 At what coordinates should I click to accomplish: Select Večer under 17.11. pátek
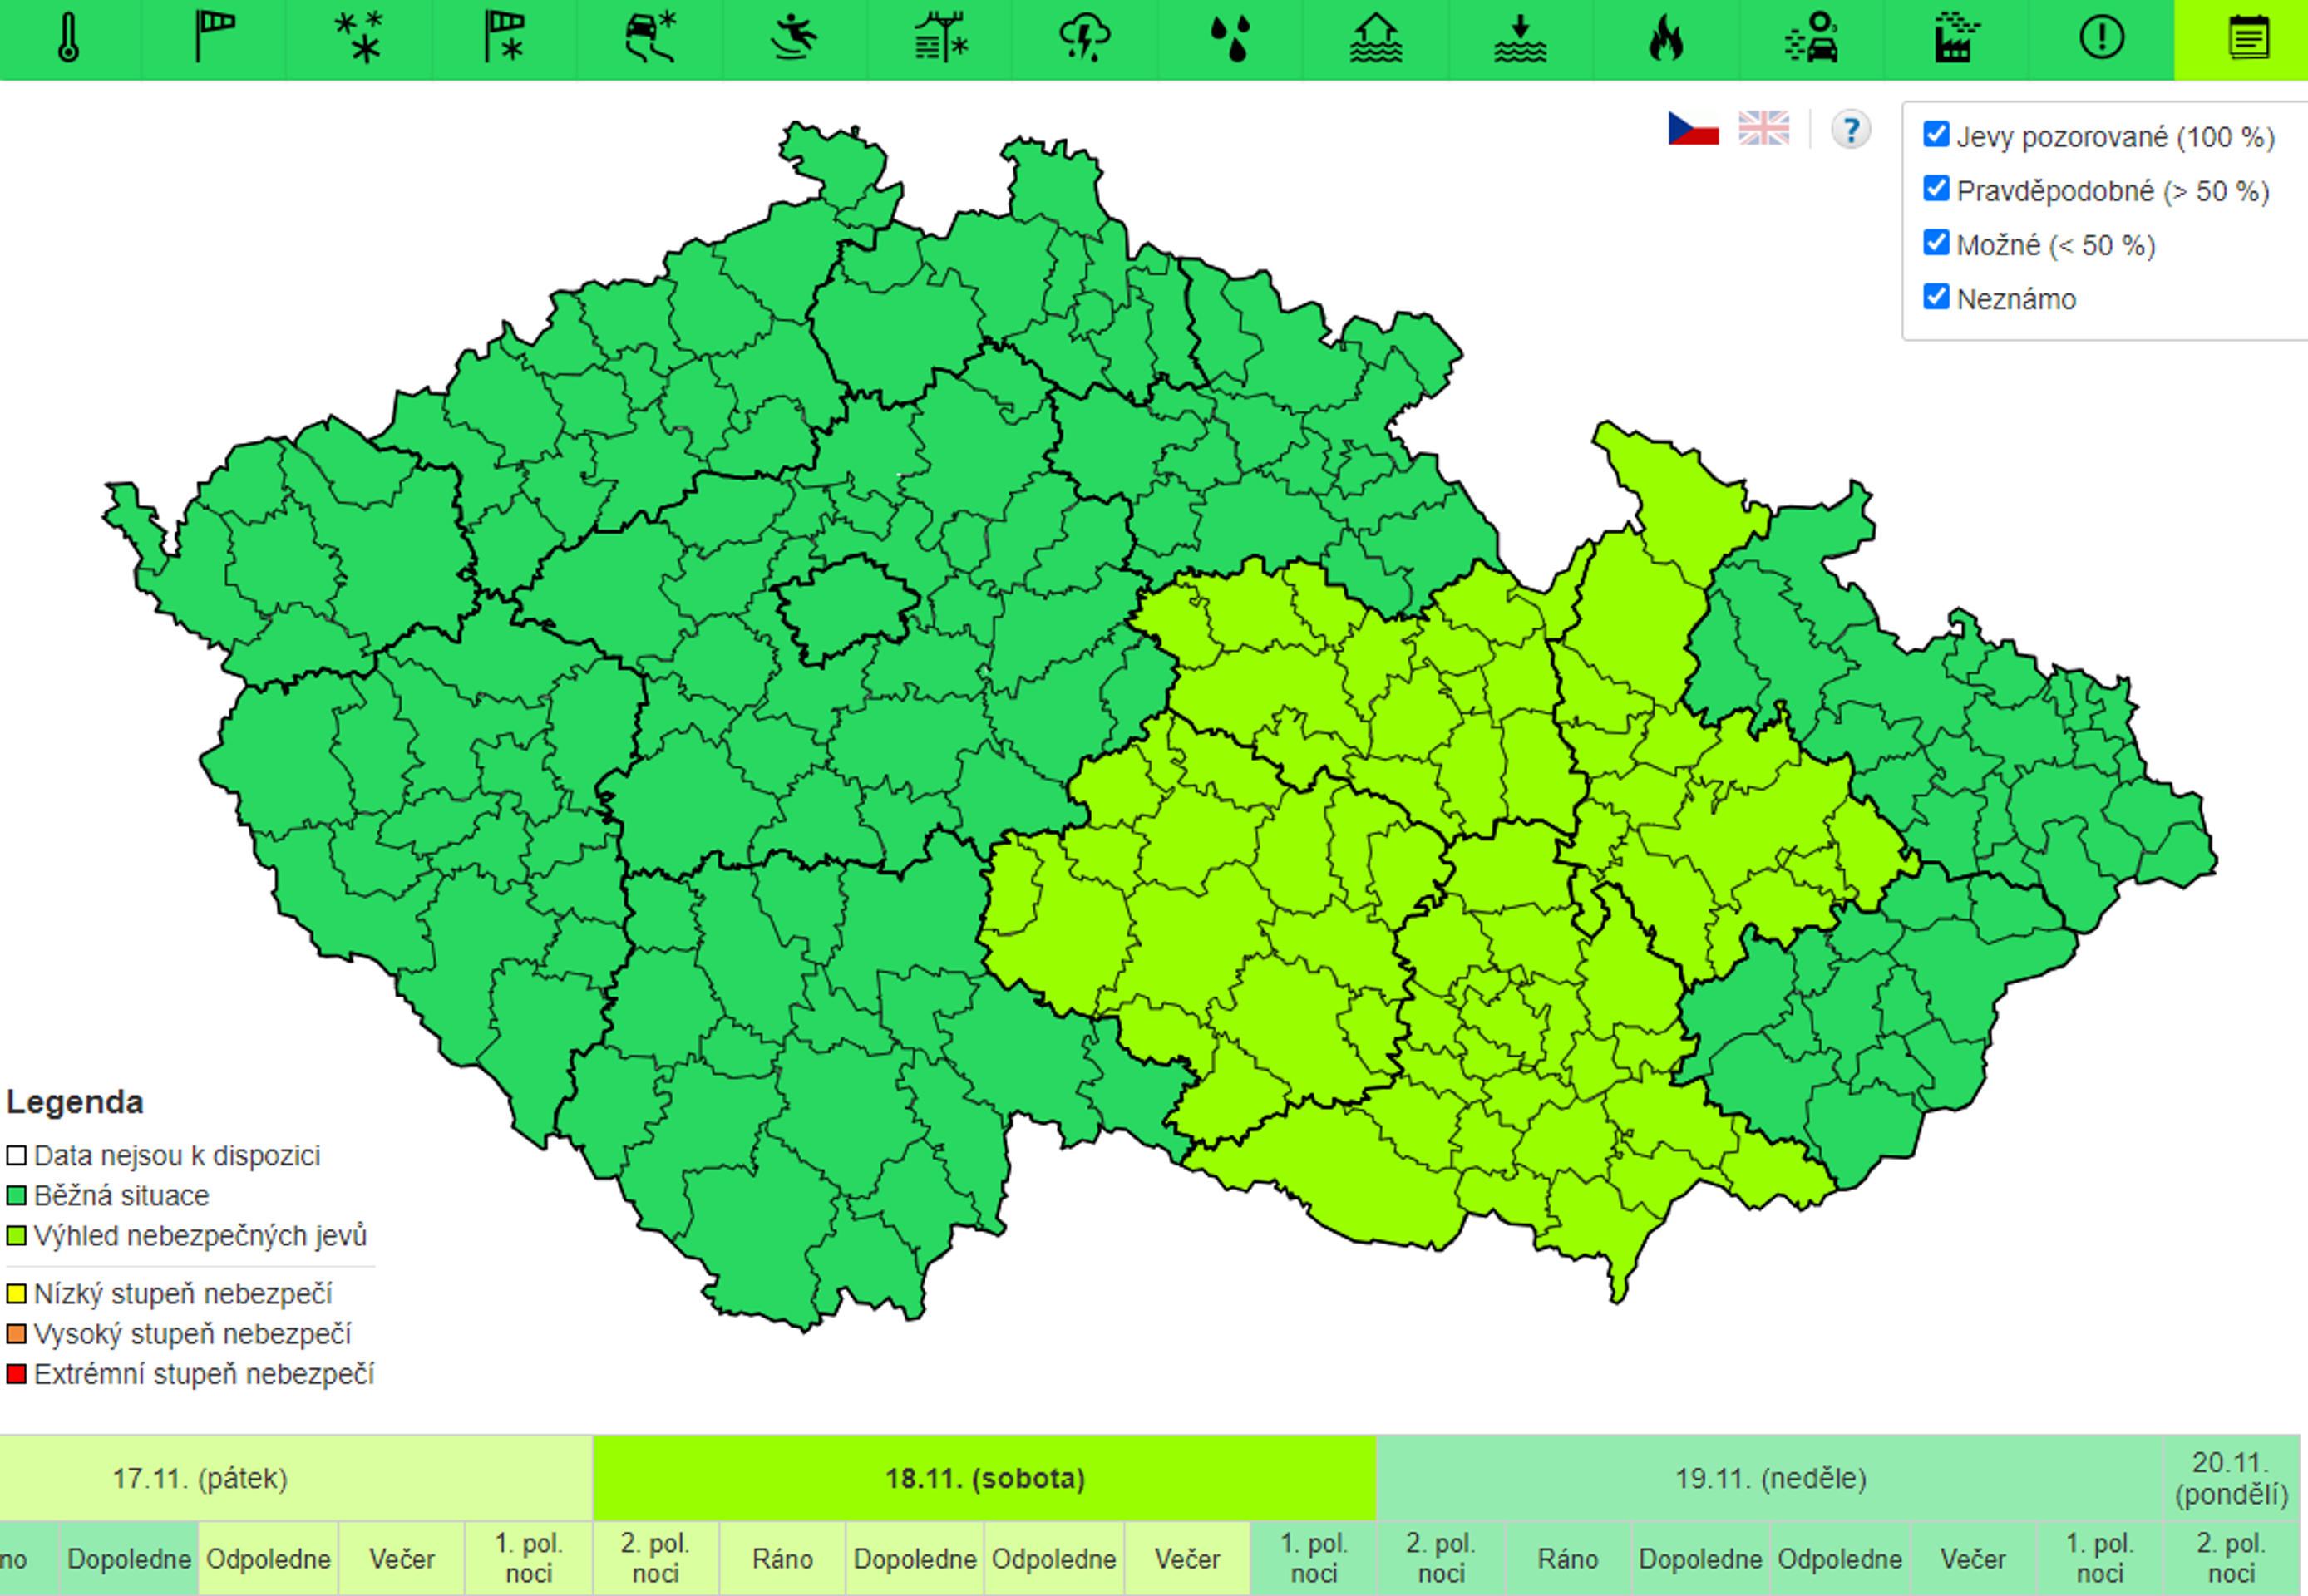pyautogui.click(x=402, y=1559)
